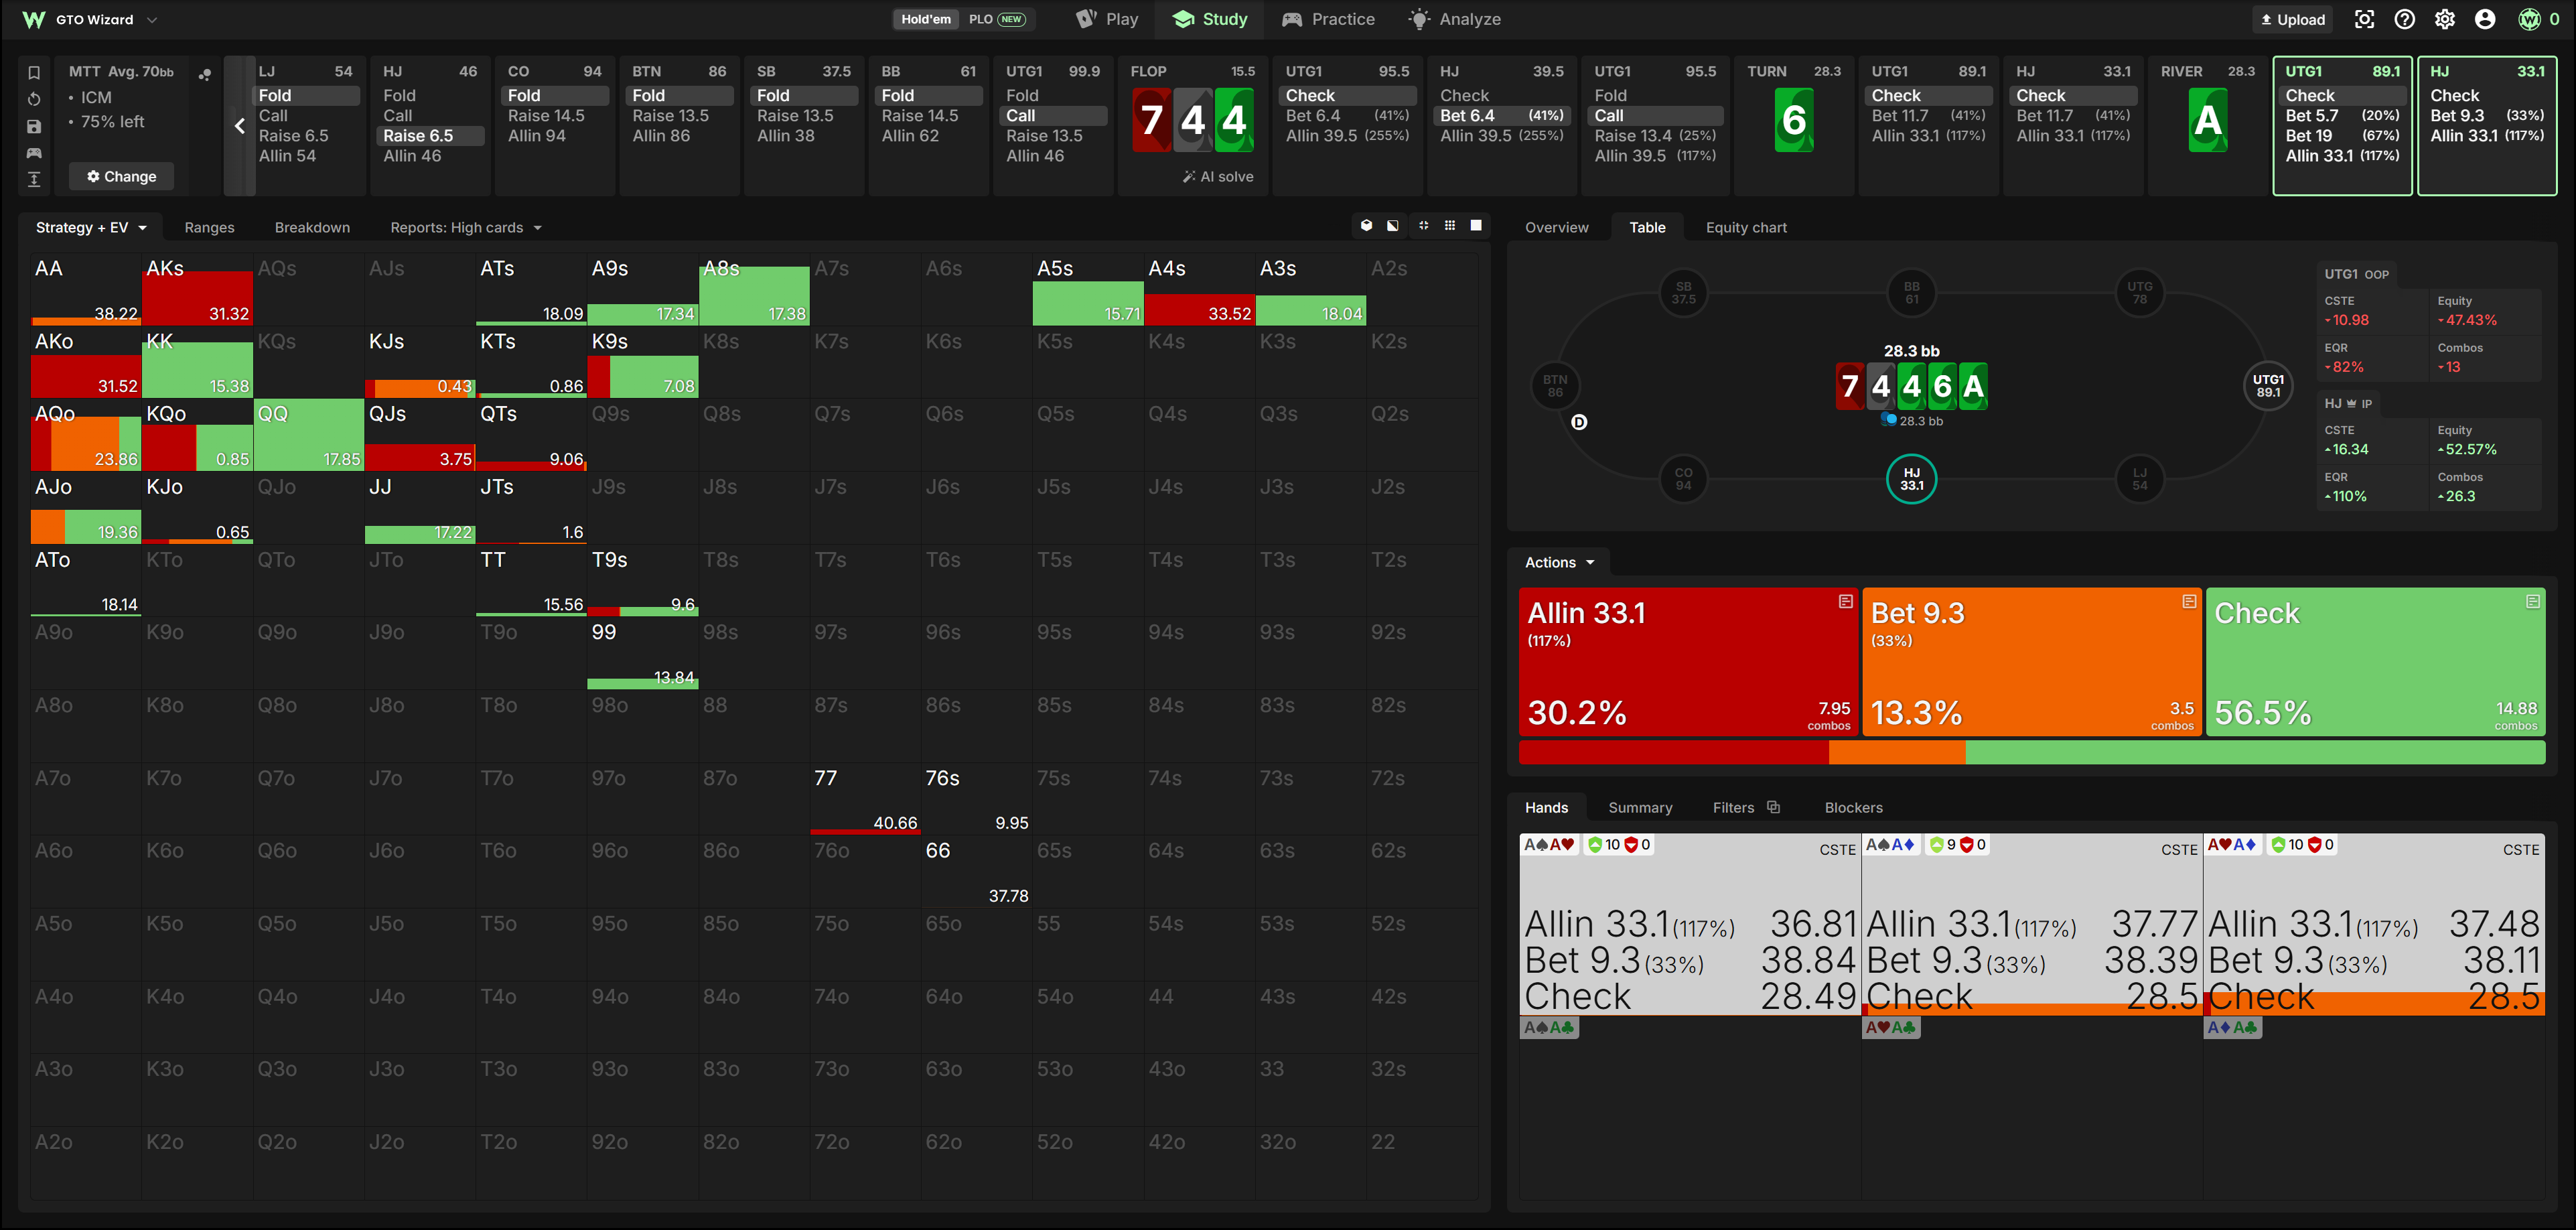Toggle the note icon on the Bet 9.3 card
The height and width of the screenshot is (1230, 2576).
[x=2189, y=601]
